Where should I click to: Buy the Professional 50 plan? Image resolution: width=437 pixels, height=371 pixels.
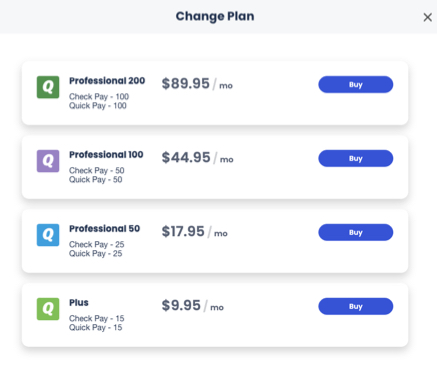(356, 232)
